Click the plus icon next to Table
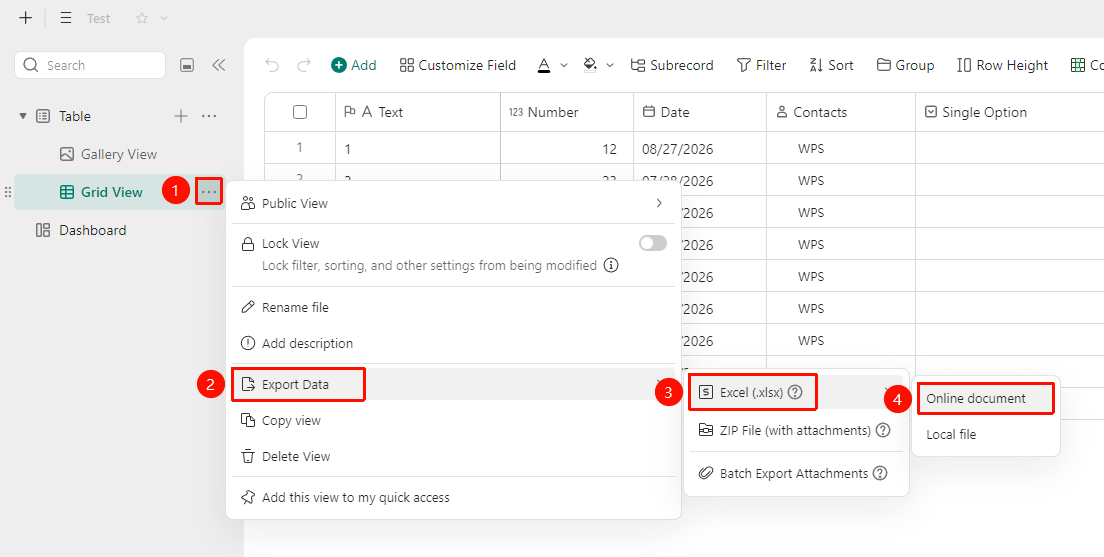The image size is (1104, 557). coord(181,116)
